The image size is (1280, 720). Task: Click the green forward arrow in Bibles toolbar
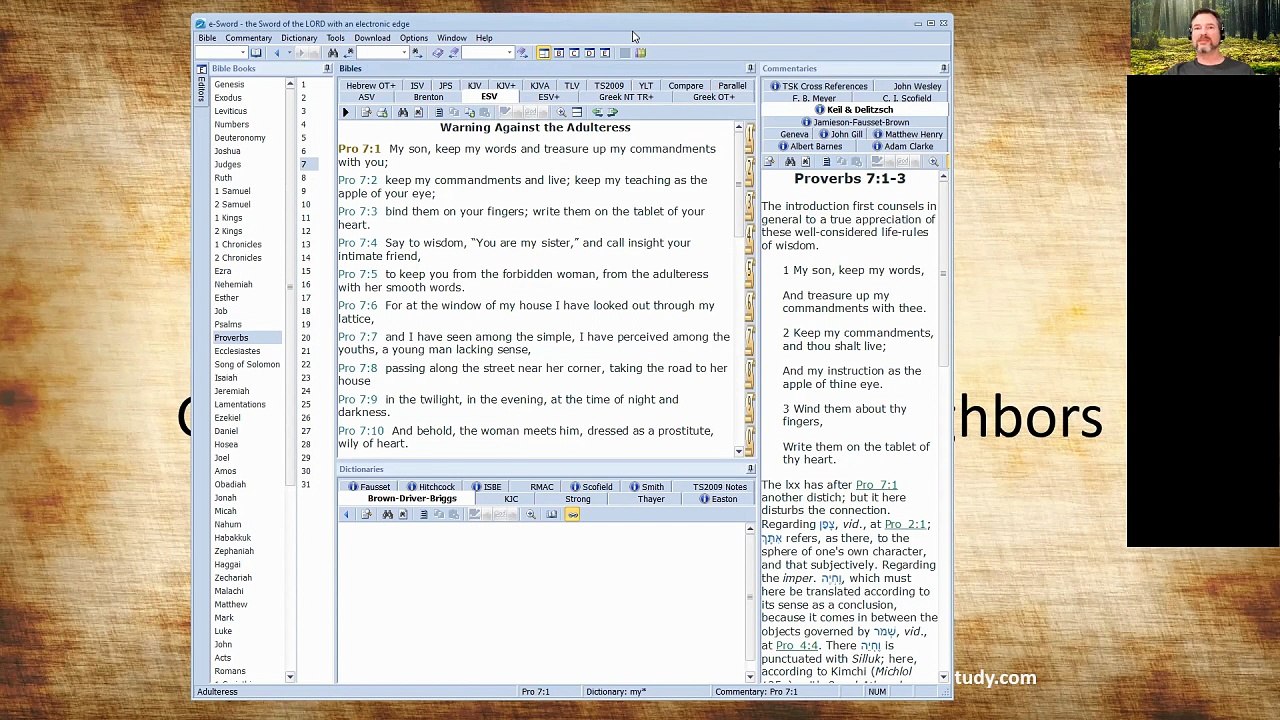coord(612,112)
